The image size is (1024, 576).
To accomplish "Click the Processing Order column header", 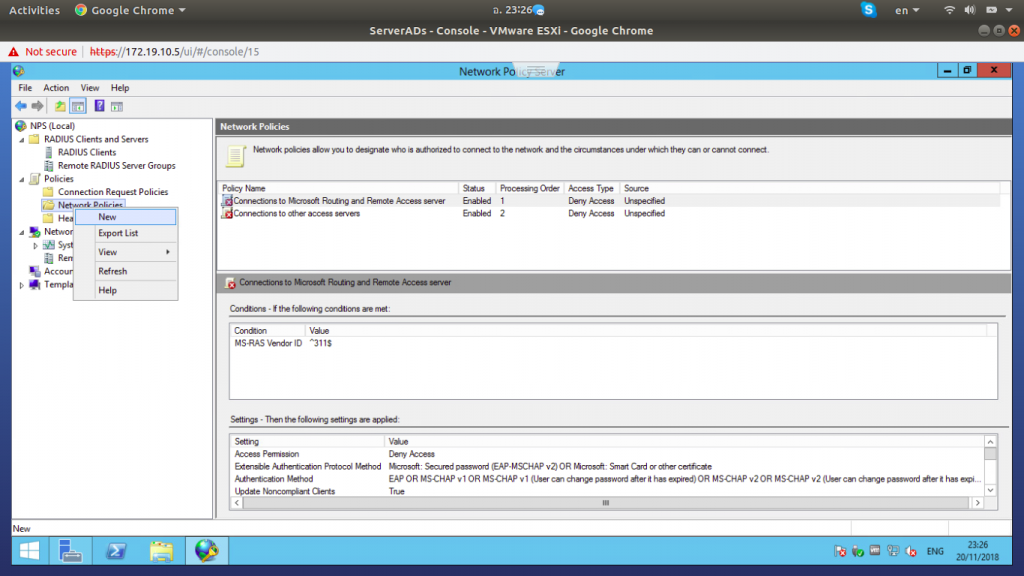I will point(529,188).
